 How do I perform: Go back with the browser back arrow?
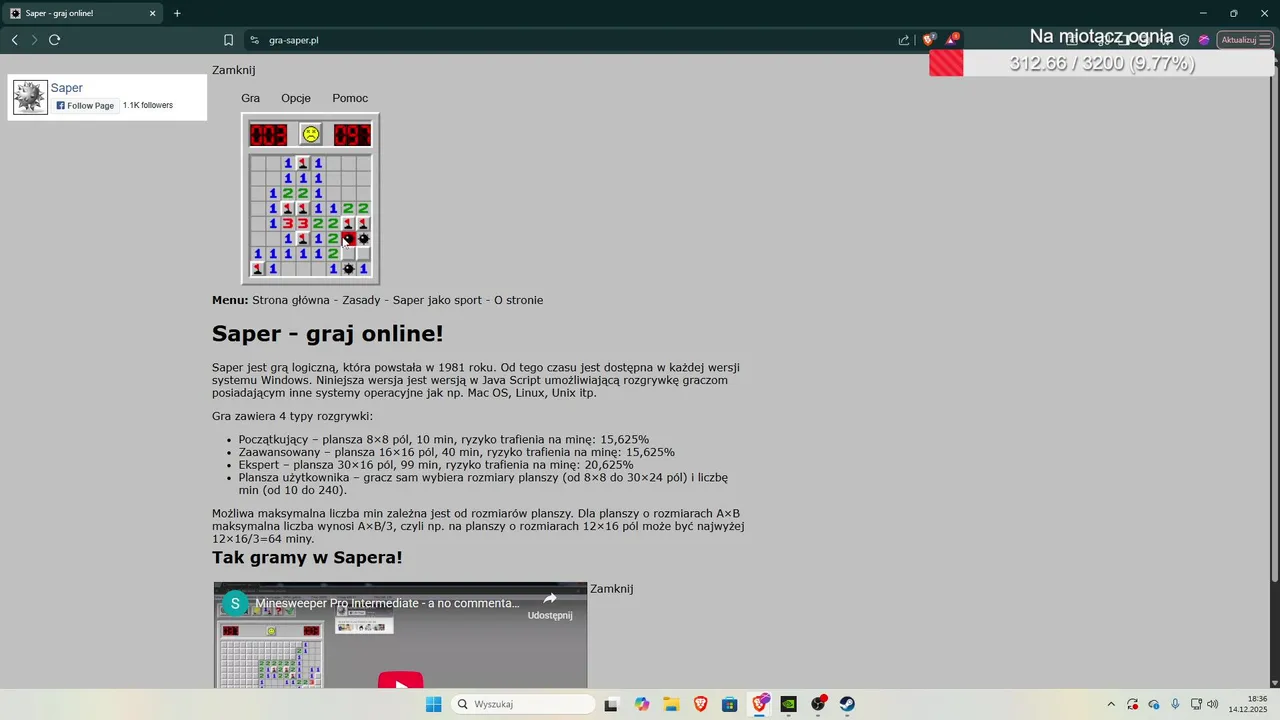tap(14, 40)
